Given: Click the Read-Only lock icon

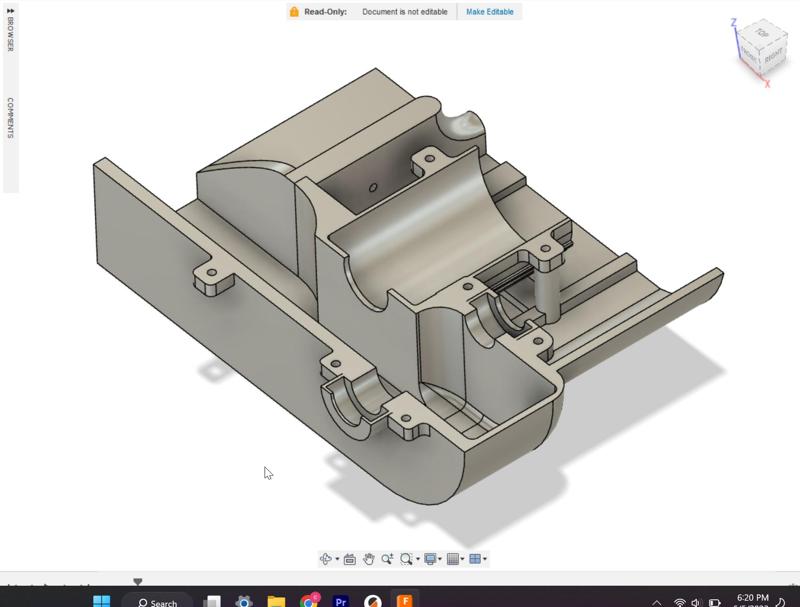Looking at the screenshot, I should [294, 12].
